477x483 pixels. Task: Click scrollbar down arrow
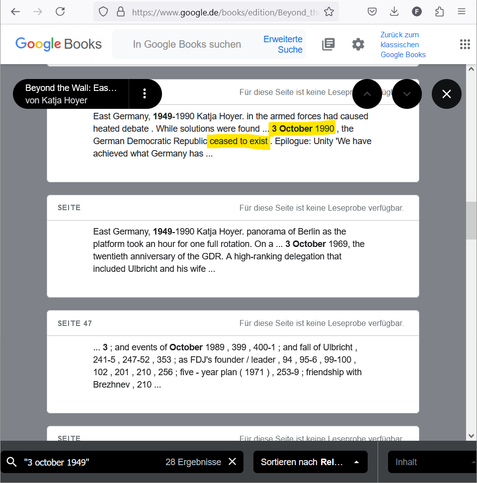click(x=471, y=436)
